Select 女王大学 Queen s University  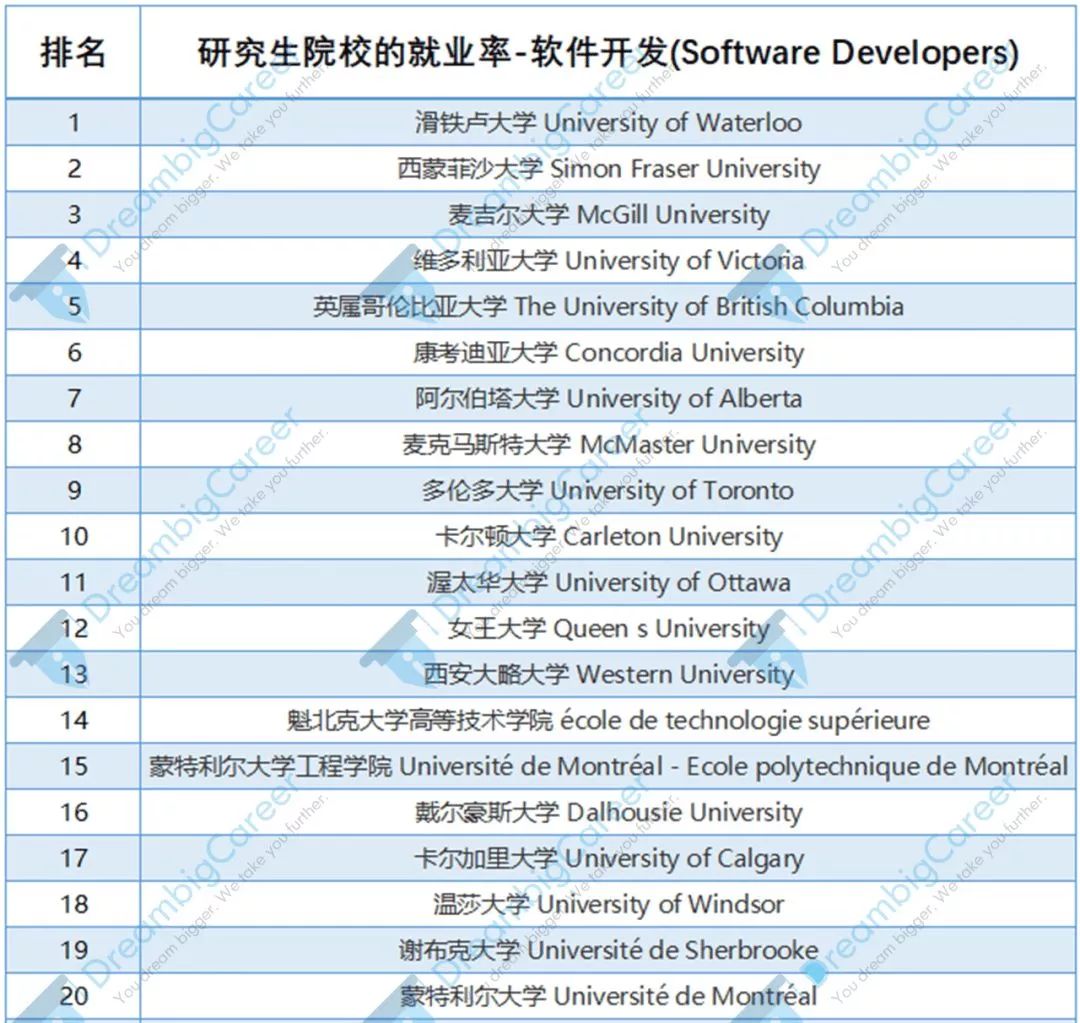point(608,628)
